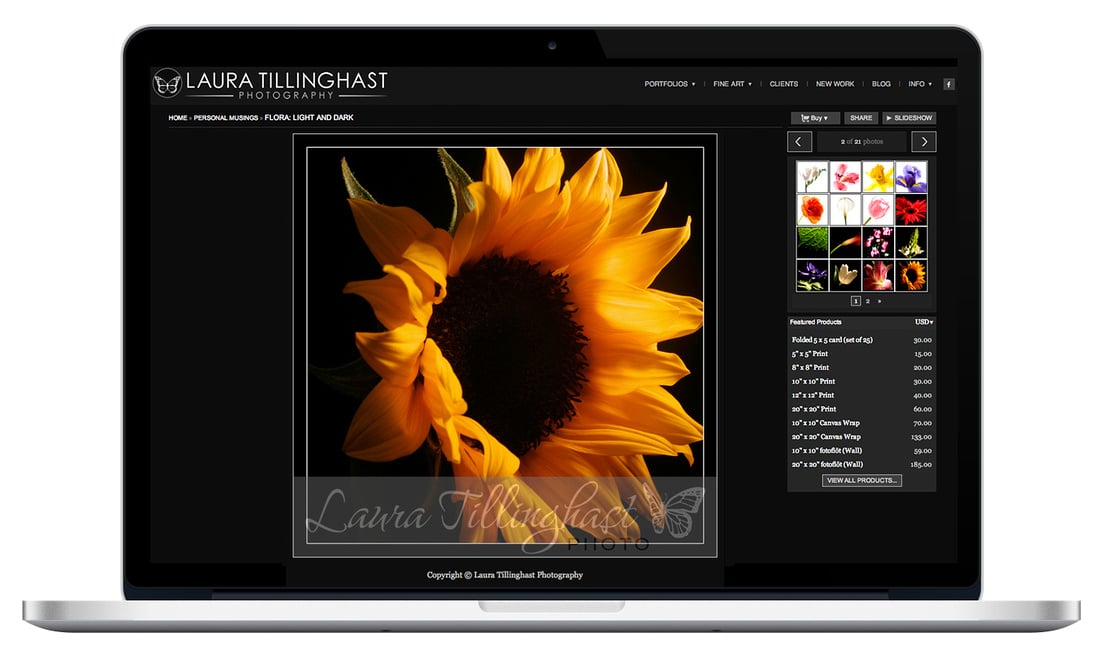Open the CLIENTS page
This screenshot has height=645, width=1100.
click(784, 84)
